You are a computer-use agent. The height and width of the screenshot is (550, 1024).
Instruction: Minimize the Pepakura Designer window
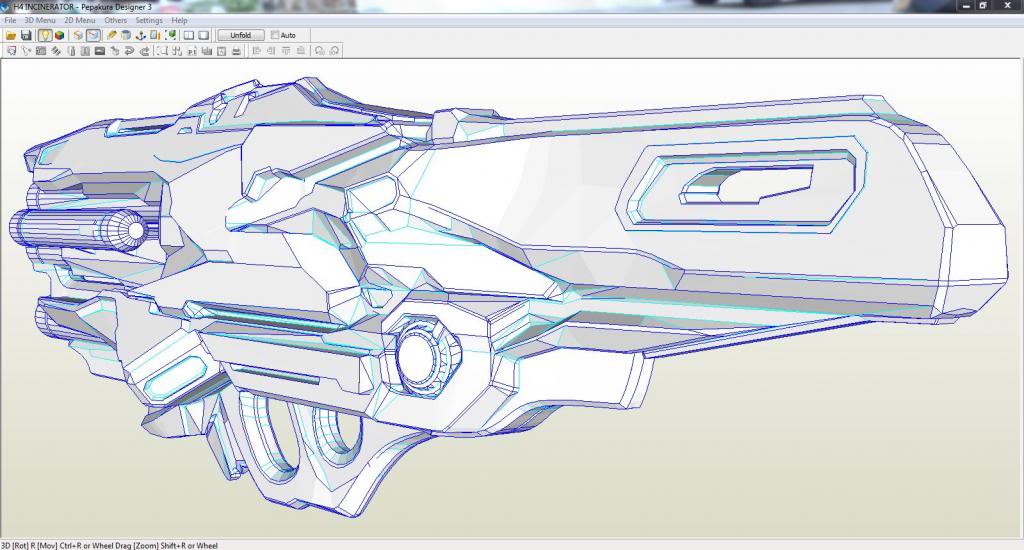click(x=967, y=5)
